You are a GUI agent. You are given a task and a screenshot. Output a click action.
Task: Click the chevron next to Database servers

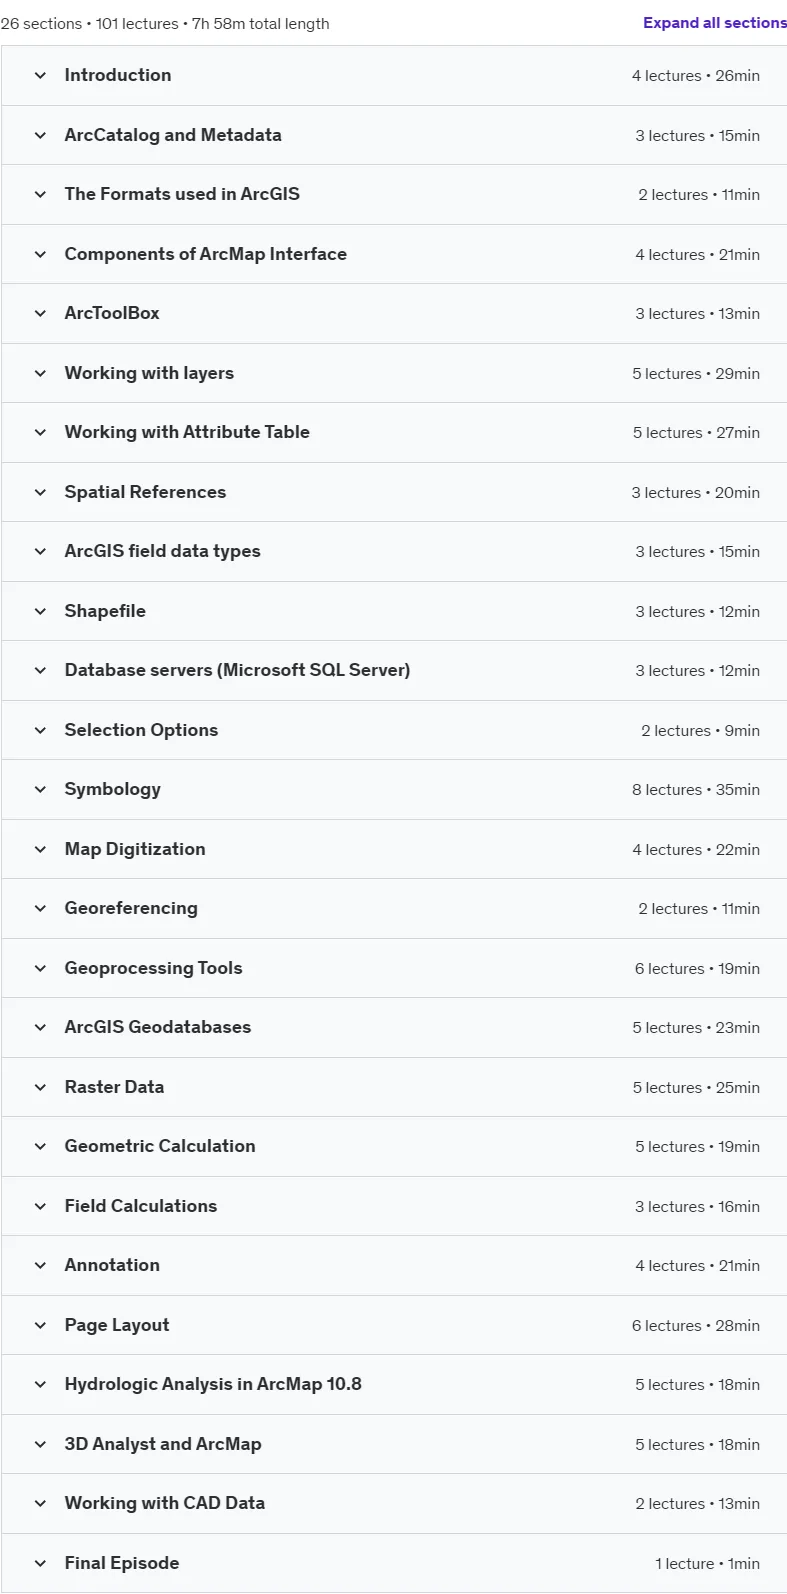coord(40,671)
